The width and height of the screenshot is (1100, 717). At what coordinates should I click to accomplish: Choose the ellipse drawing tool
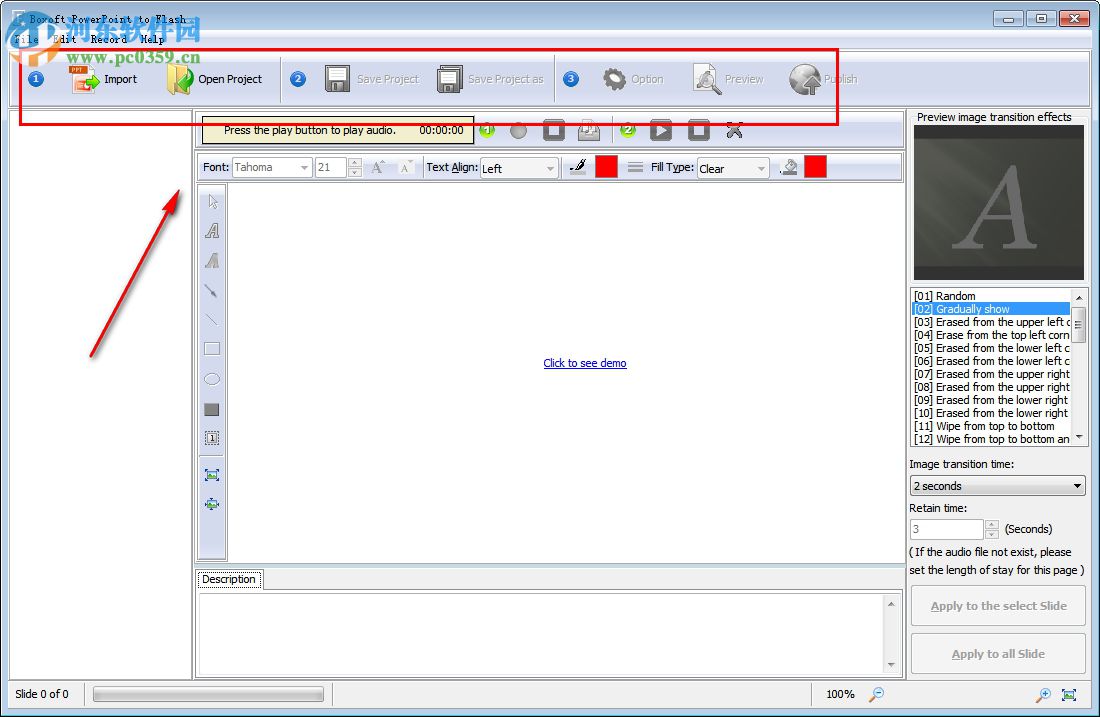click(x=211, y=378)
